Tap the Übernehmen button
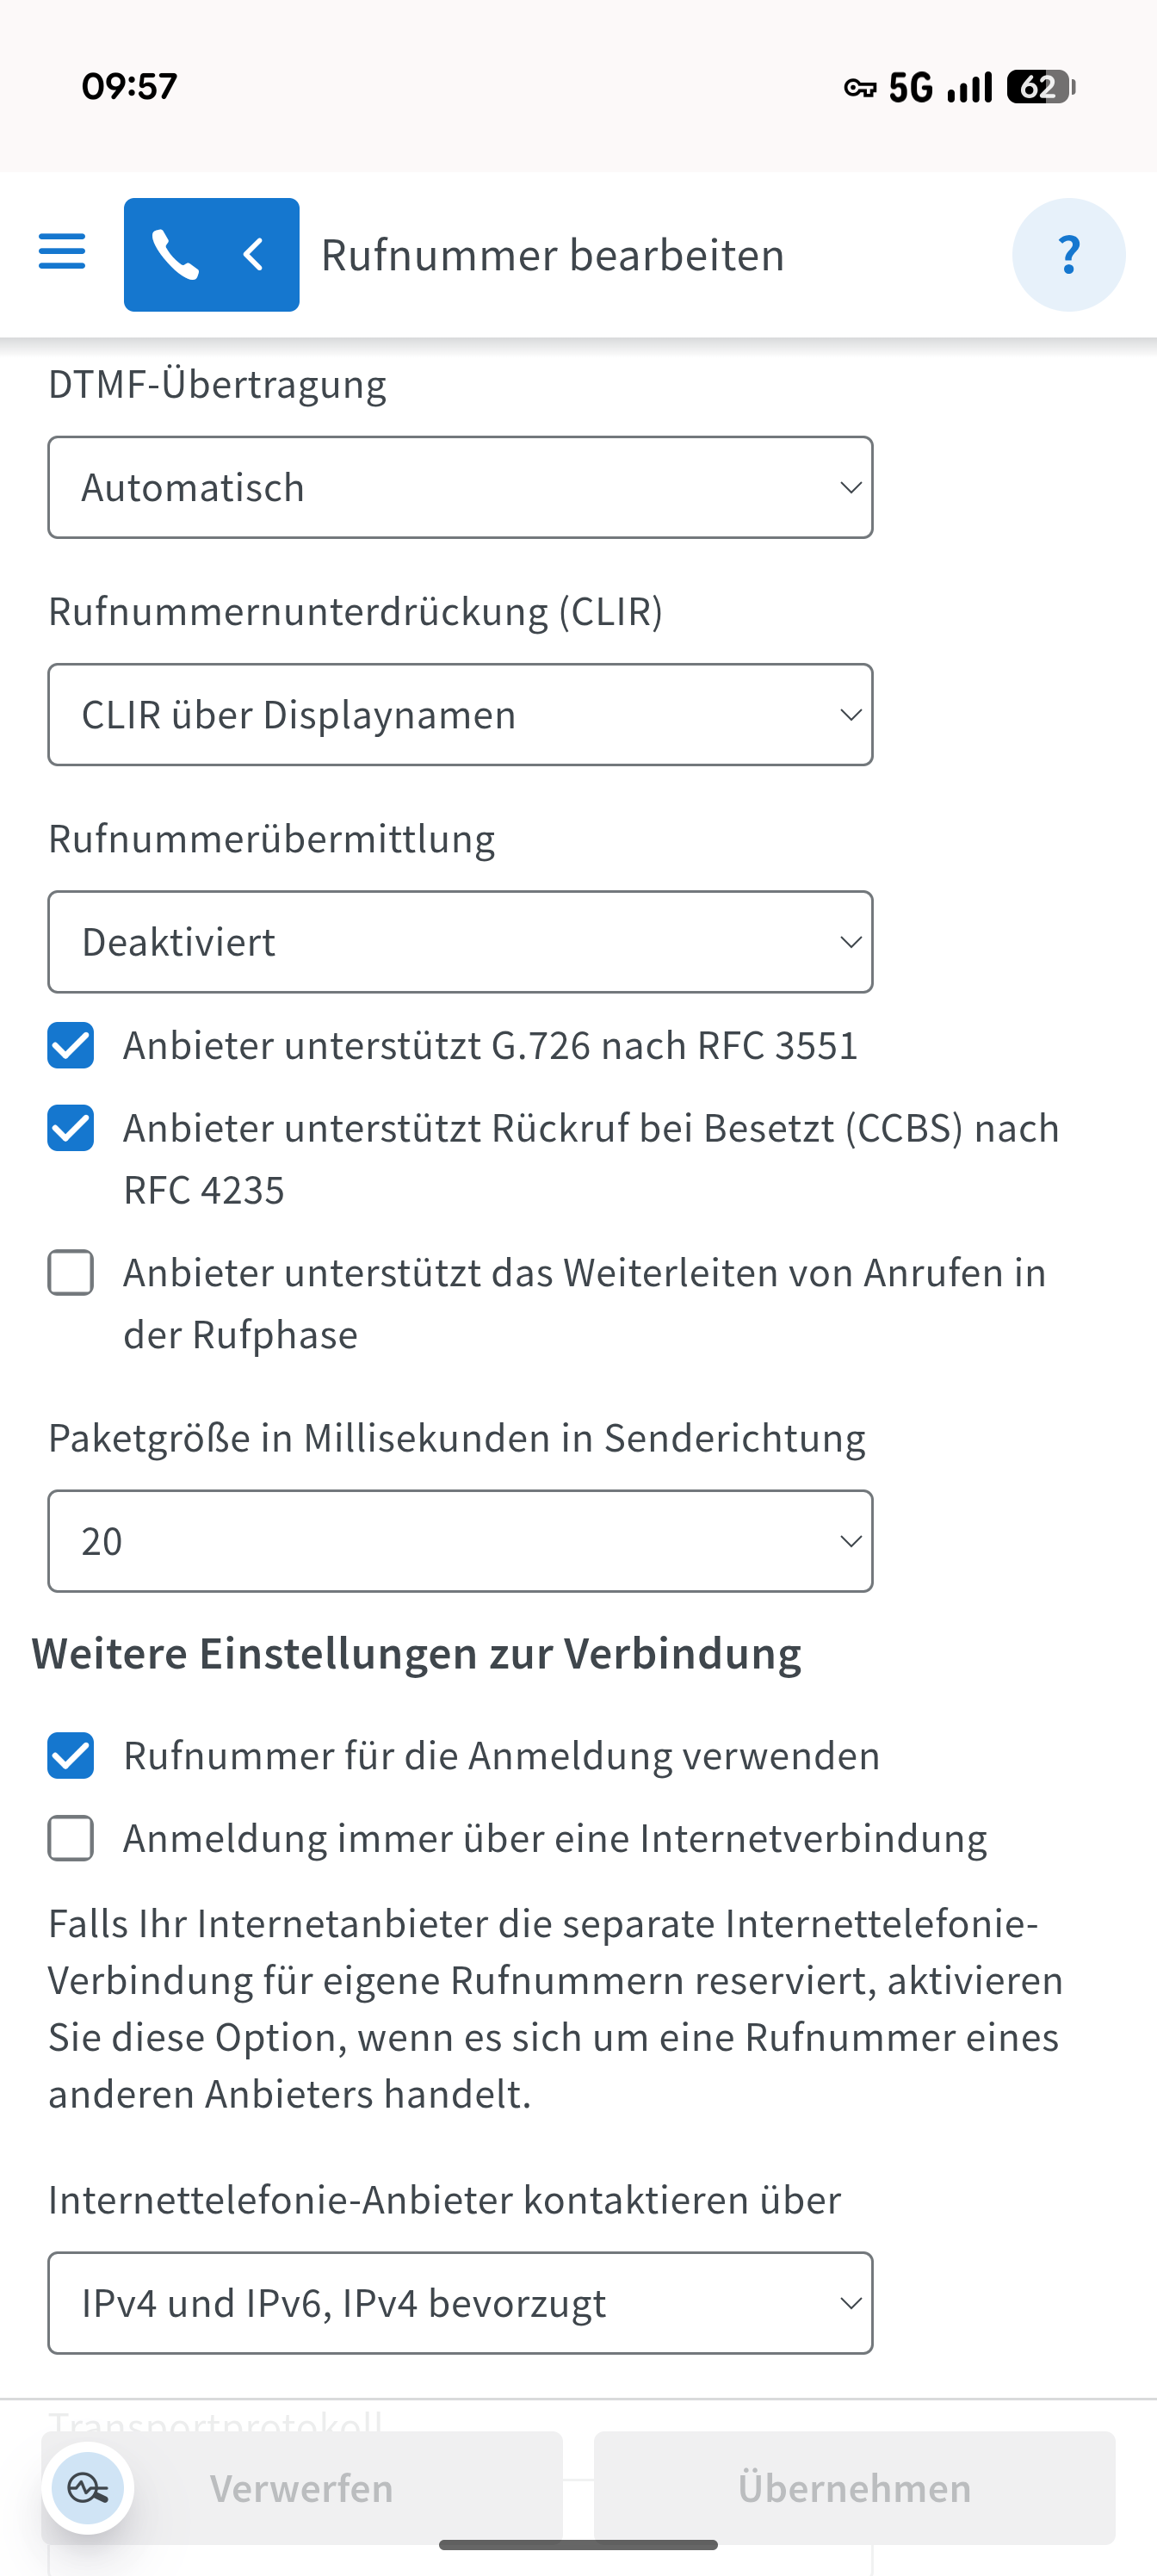Screen dimensions: 1157x2576 tap(854, 2488)
